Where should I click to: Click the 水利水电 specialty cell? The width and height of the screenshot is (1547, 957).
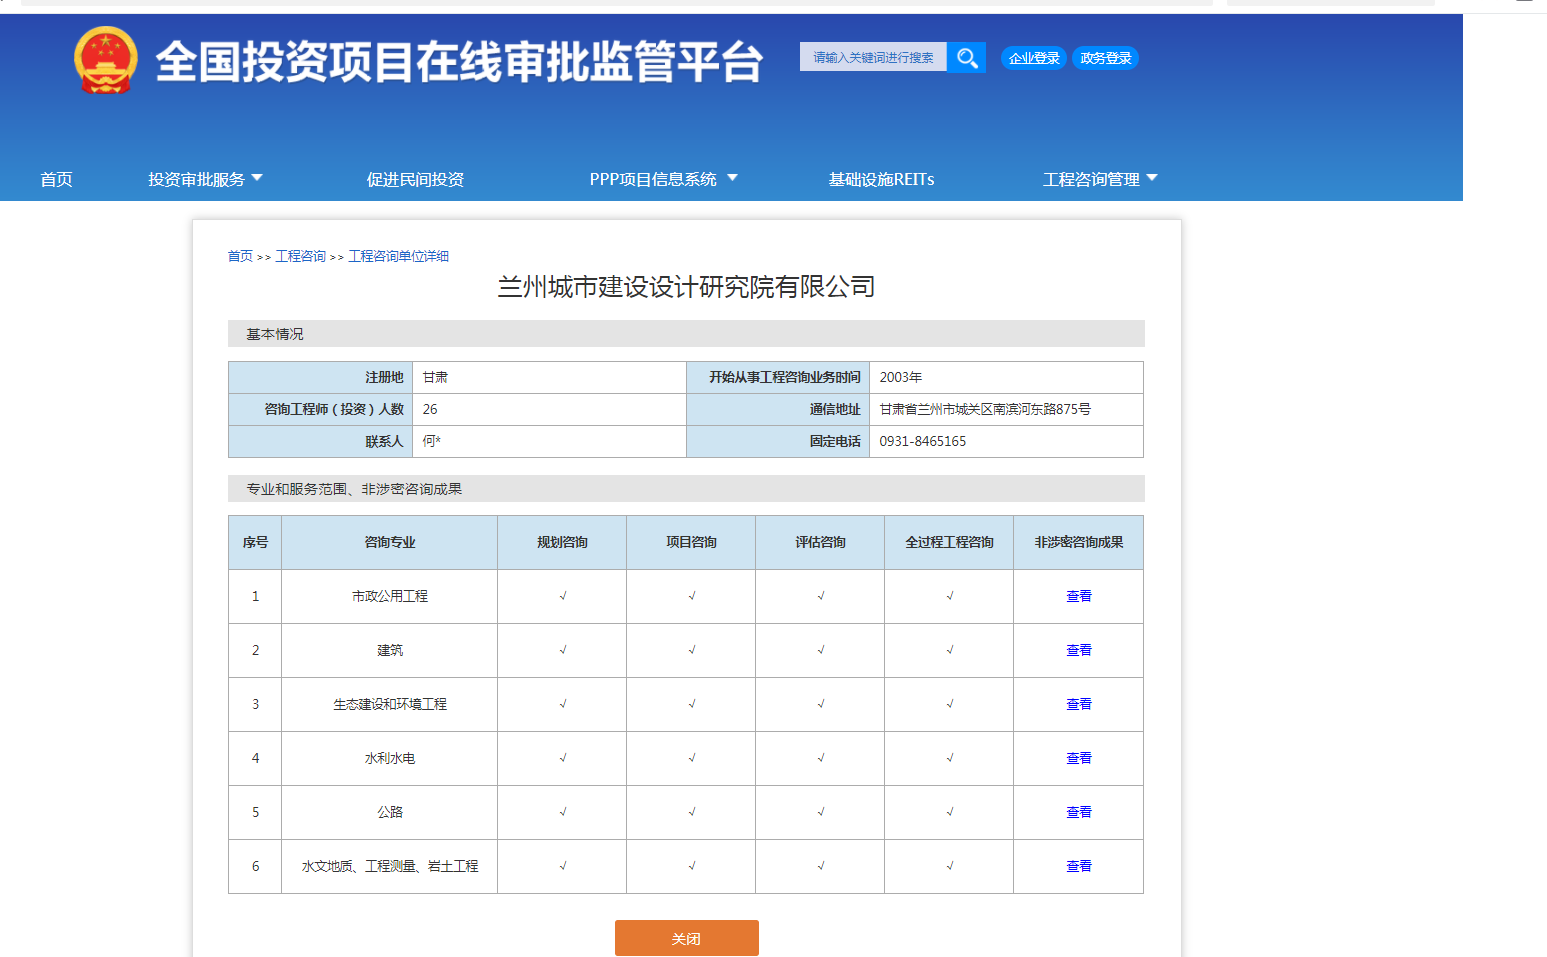[x=389, y=758]
